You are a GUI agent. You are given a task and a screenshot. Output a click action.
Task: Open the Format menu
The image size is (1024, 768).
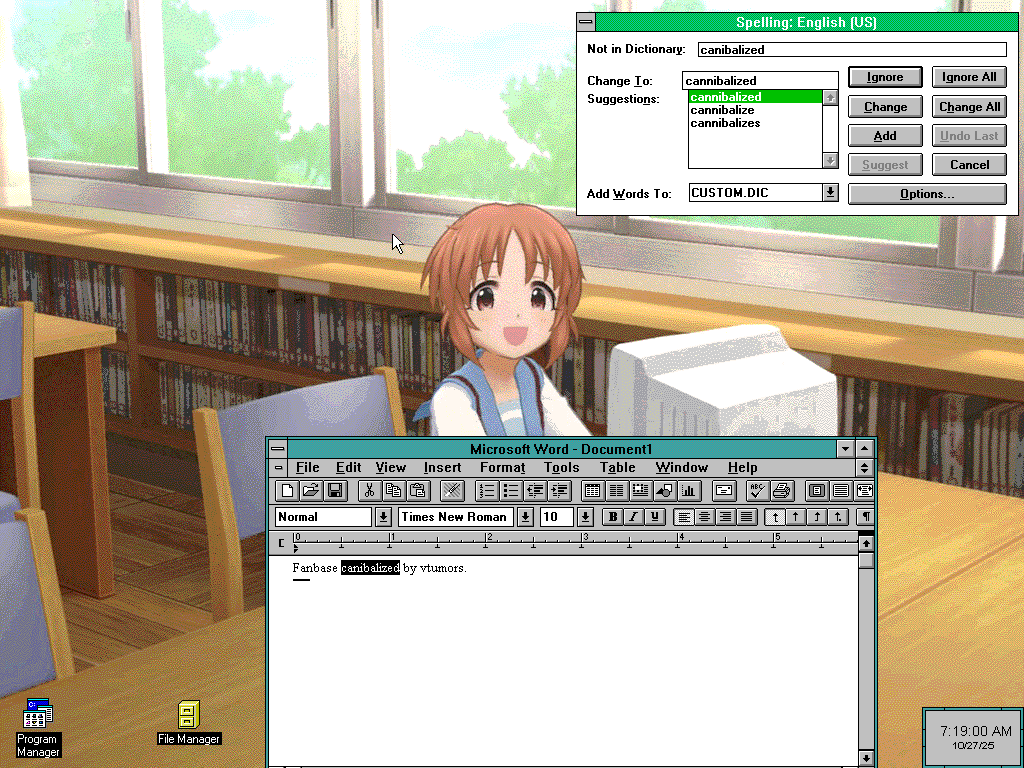502,468
